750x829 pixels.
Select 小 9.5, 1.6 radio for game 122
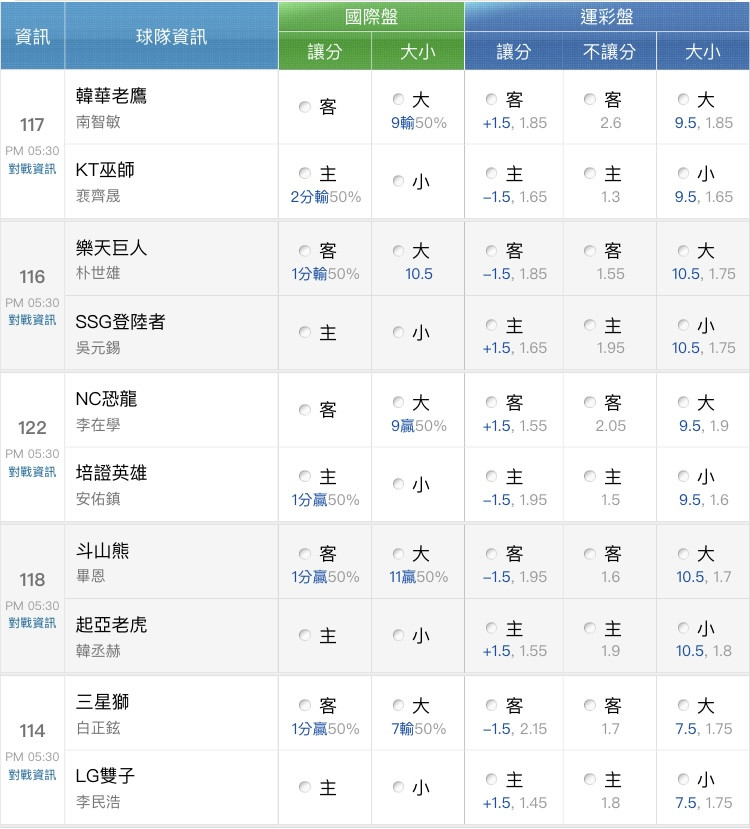(x=683, y=476)
